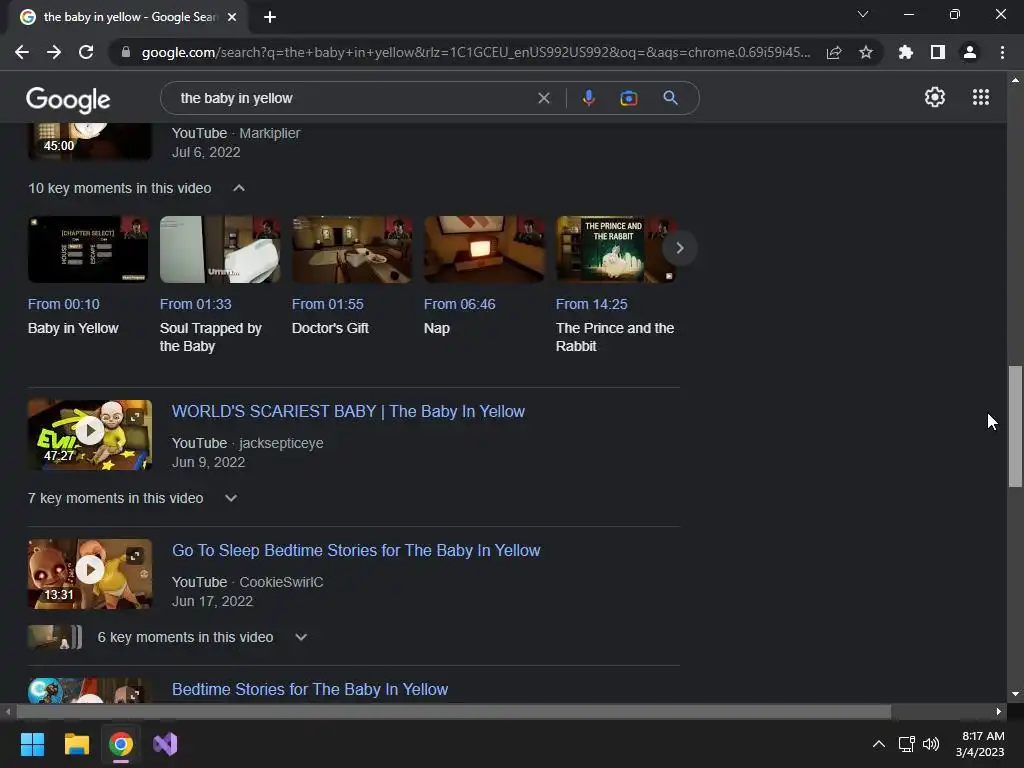Screen dimensions: 1024x768
Task: Jump to 'From 00:10' moment
Action: tap(63, 304)
